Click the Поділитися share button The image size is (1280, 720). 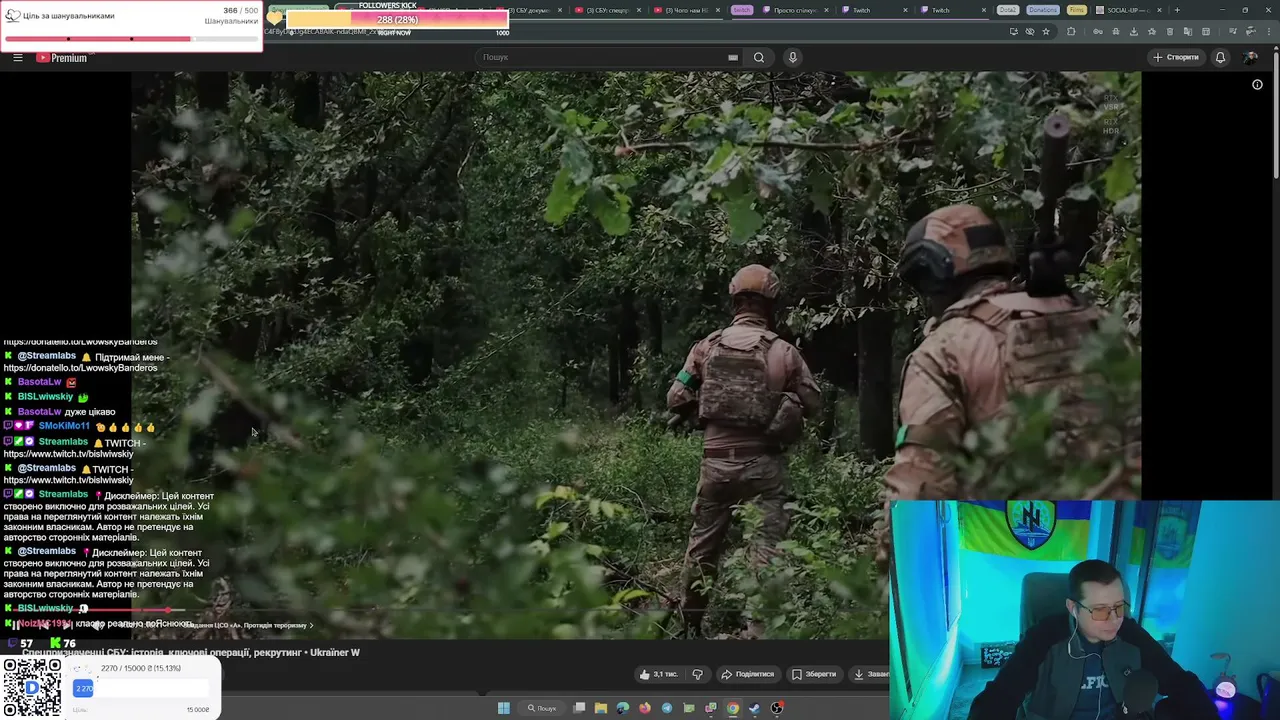pyautogui.click(x=748, y=674)
